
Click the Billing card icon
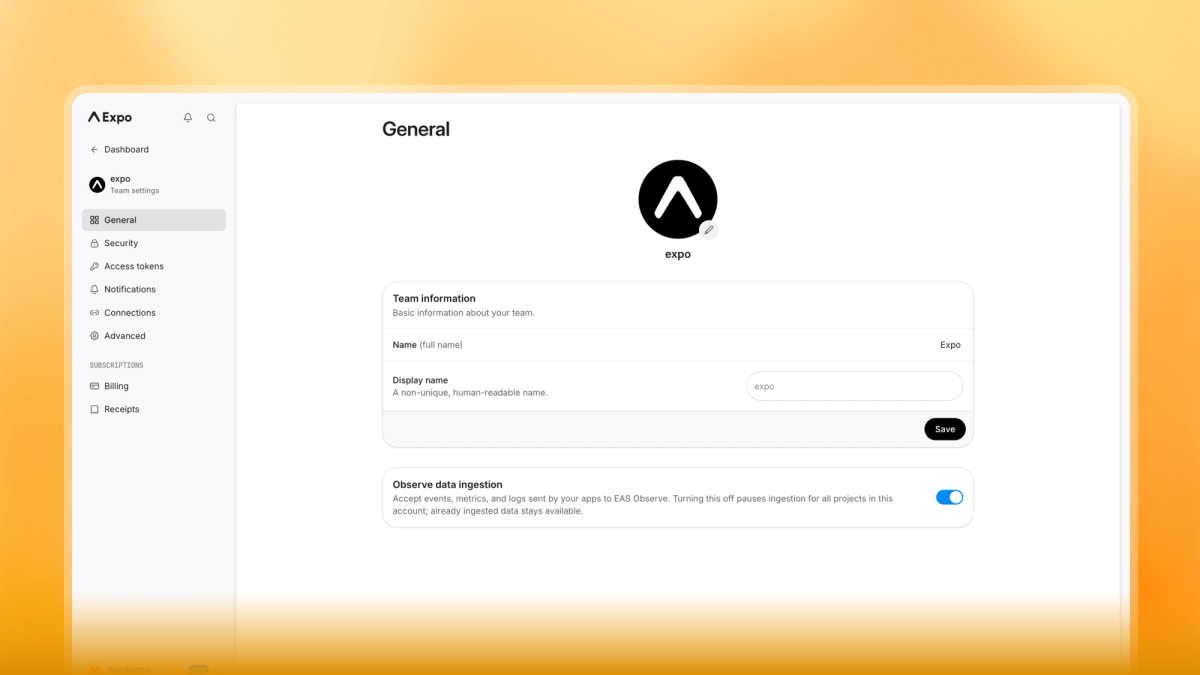(94, 386)
